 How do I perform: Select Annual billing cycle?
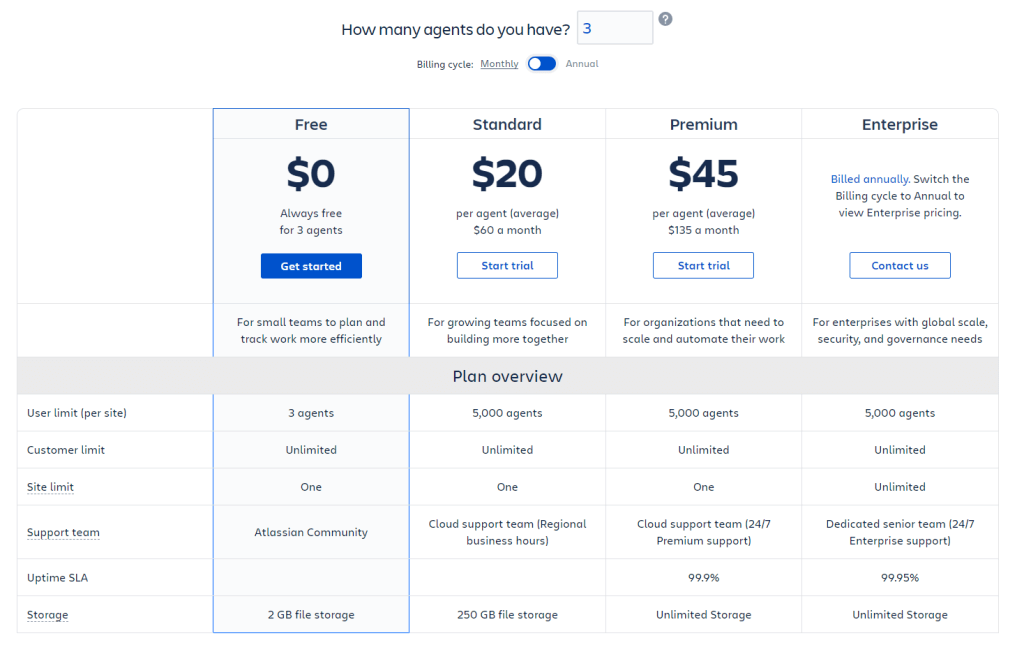pos(581,64)
